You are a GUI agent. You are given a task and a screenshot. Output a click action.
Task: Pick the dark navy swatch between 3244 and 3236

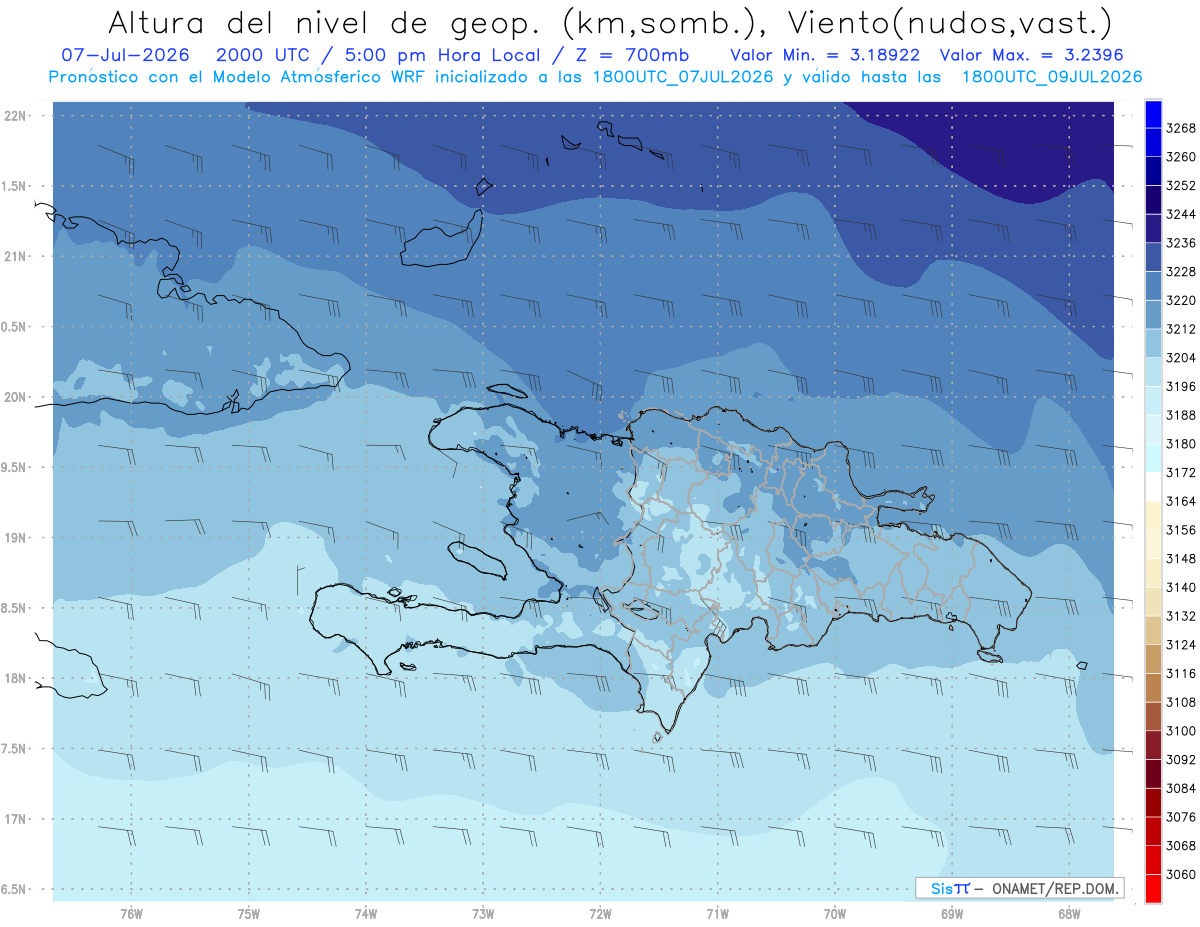coord(1152,228)
